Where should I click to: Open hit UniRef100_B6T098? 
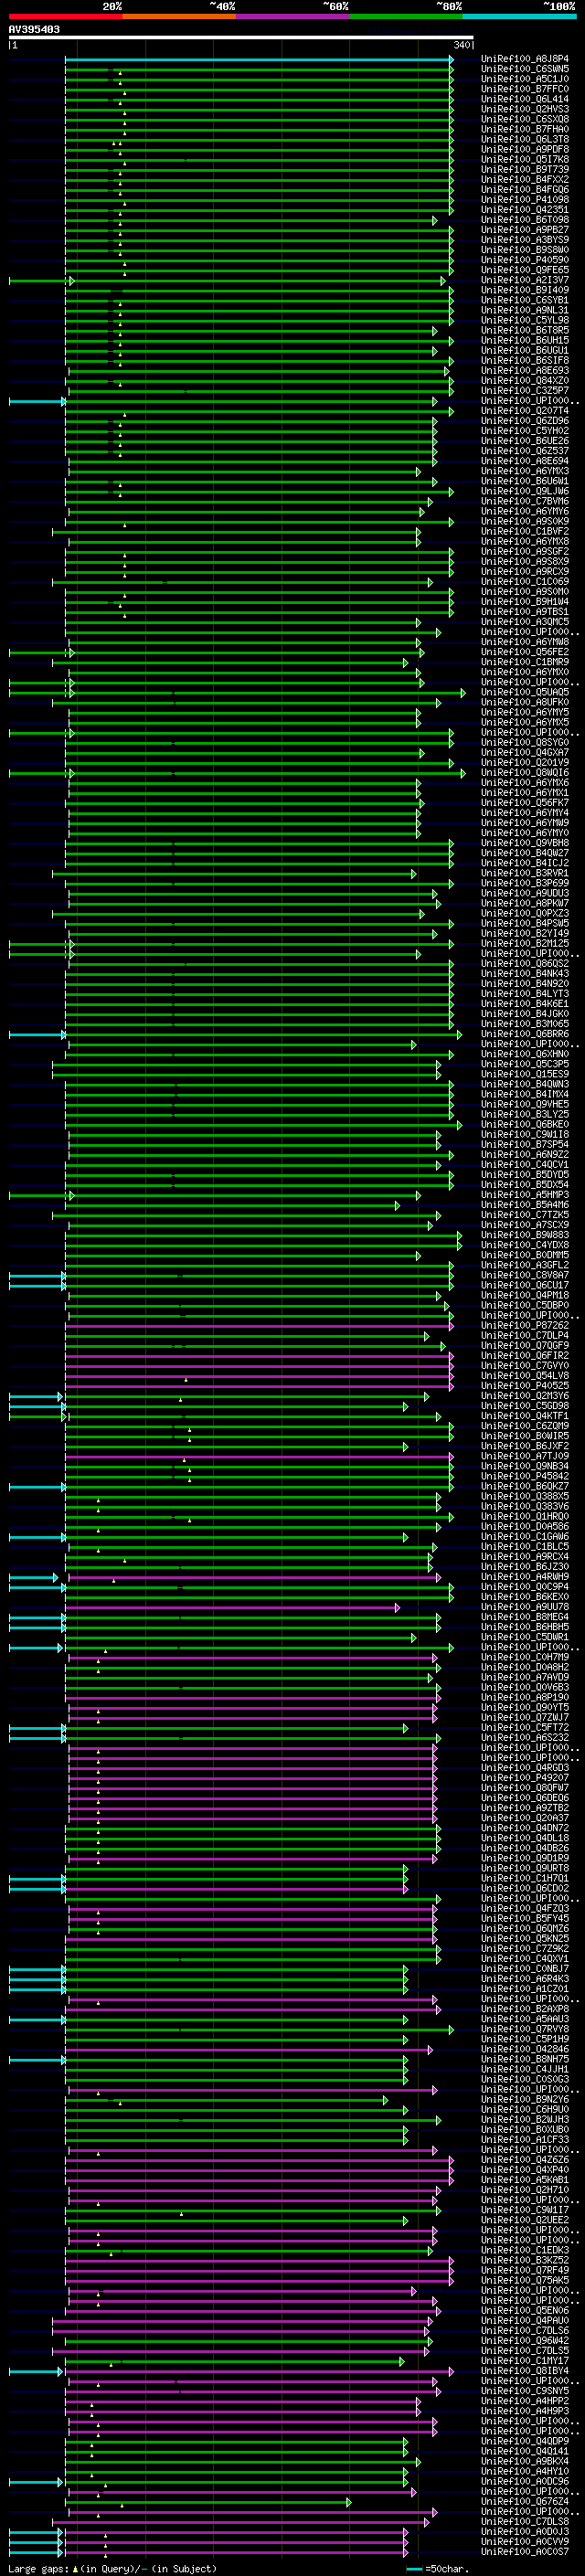tap(525, 220)
